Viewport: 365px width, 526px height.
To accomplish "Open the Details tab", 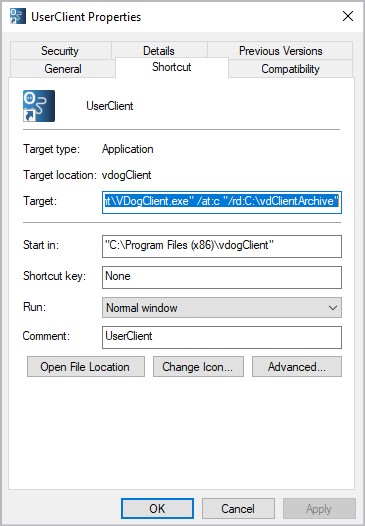I will pyautogui.click(x=159, y=51).
